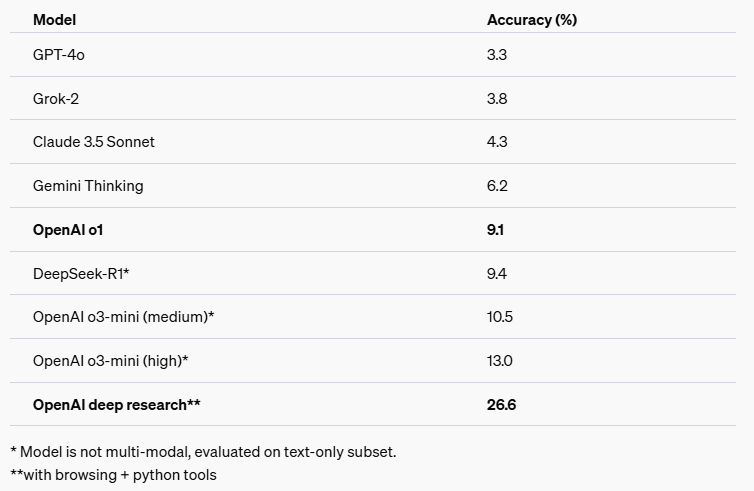
Task: Select OpenAI deep research** row label
Action: point(116,405)
